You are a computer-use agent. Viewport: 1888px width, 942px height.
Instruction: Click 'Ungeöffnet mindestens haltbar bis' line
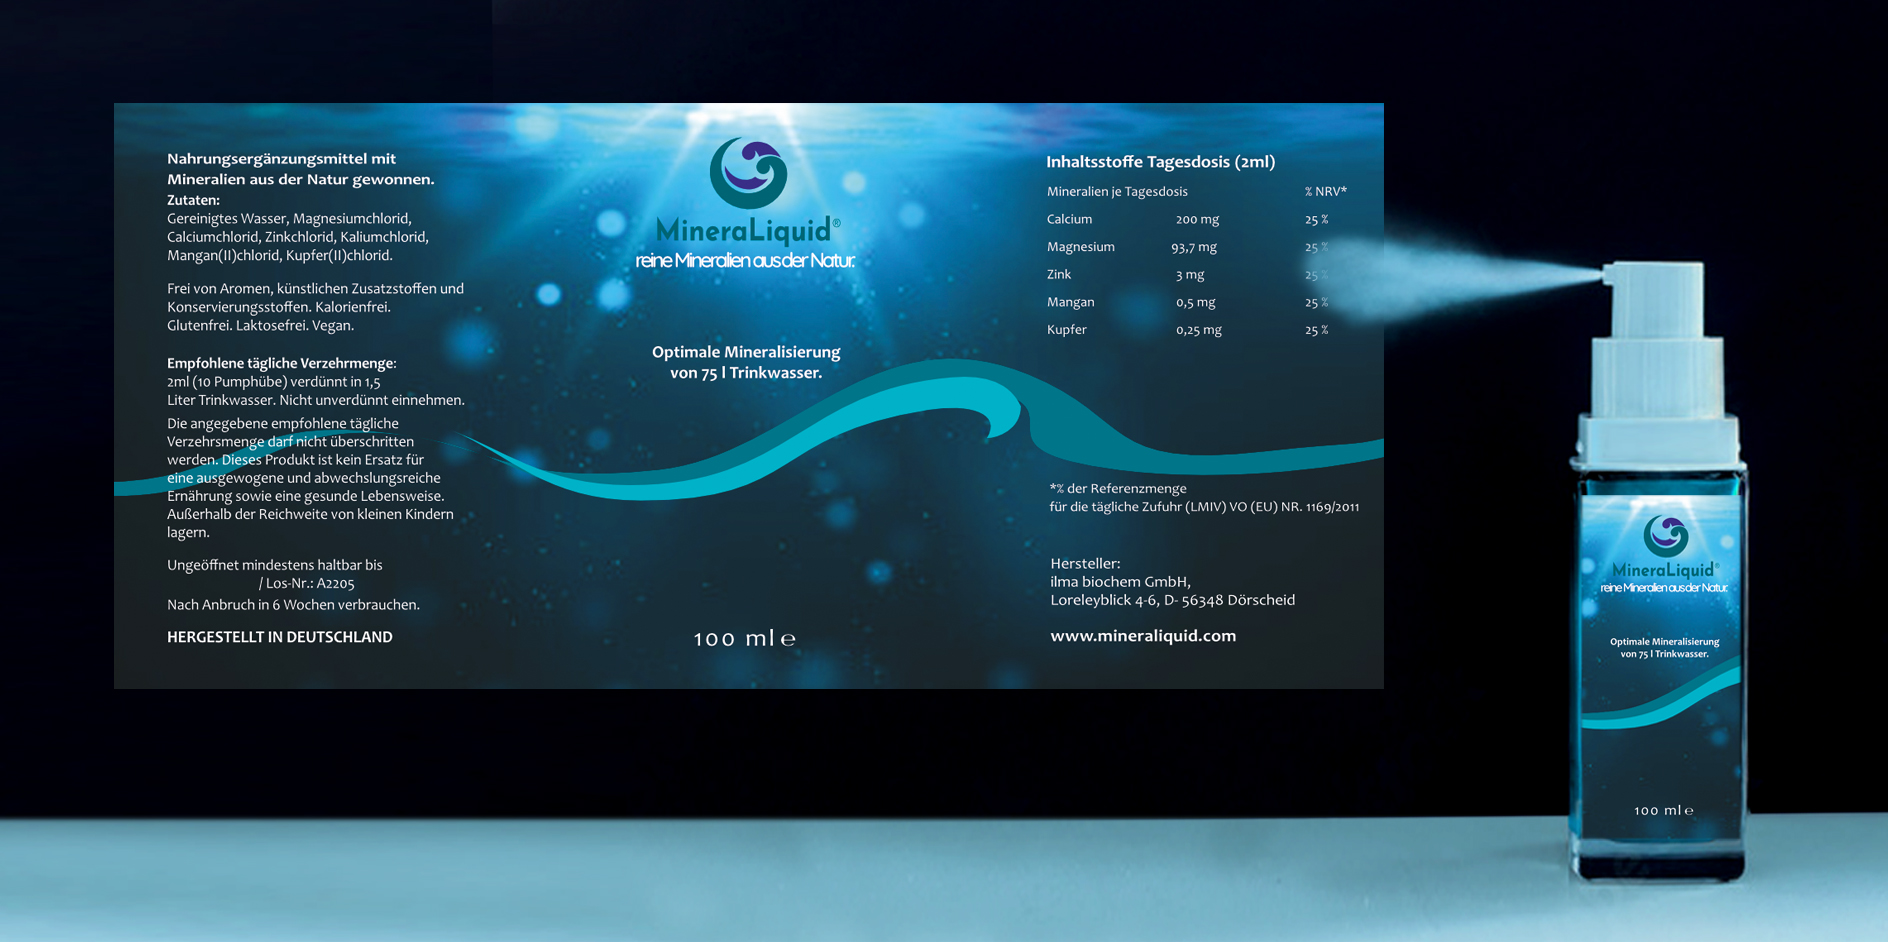274,565
